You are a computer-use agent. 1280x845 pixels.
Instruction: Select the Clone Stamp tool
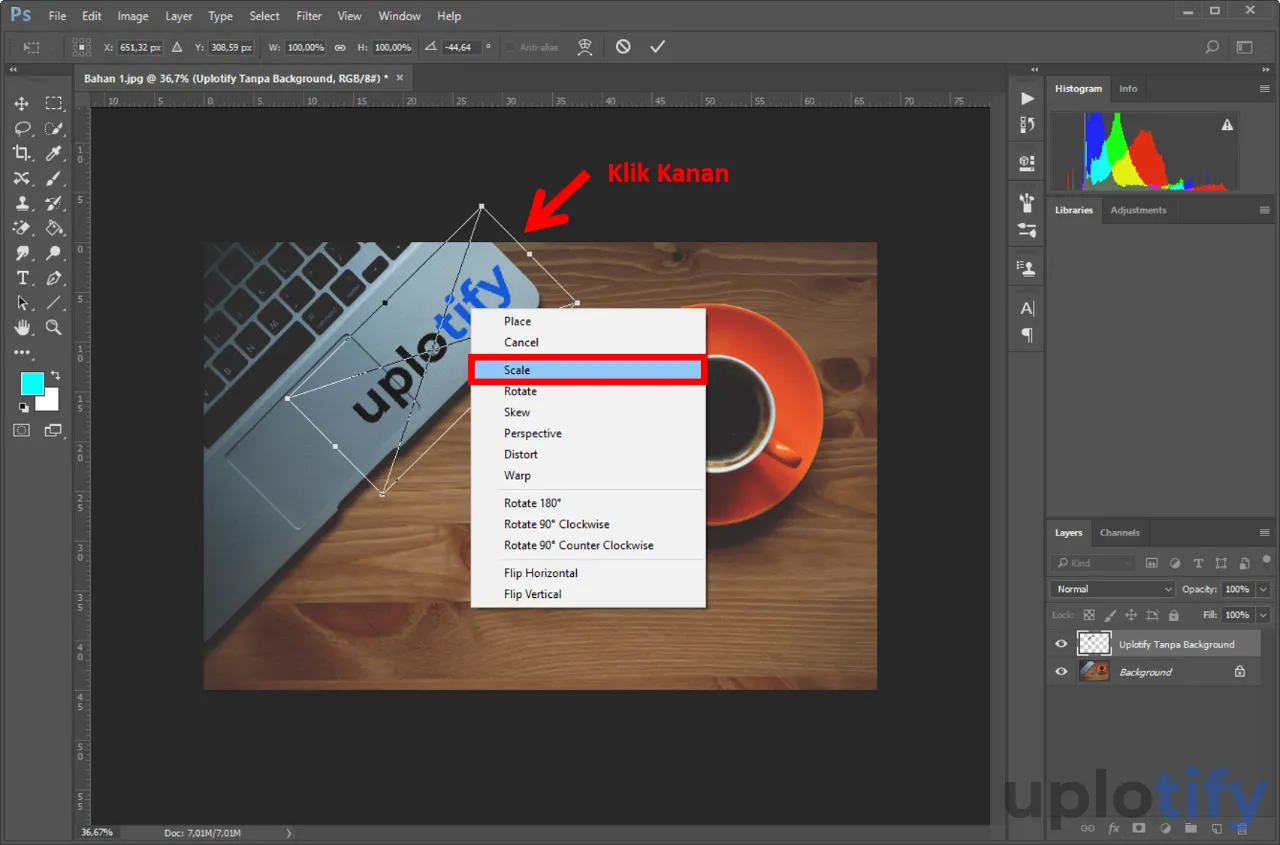(22, 203)
